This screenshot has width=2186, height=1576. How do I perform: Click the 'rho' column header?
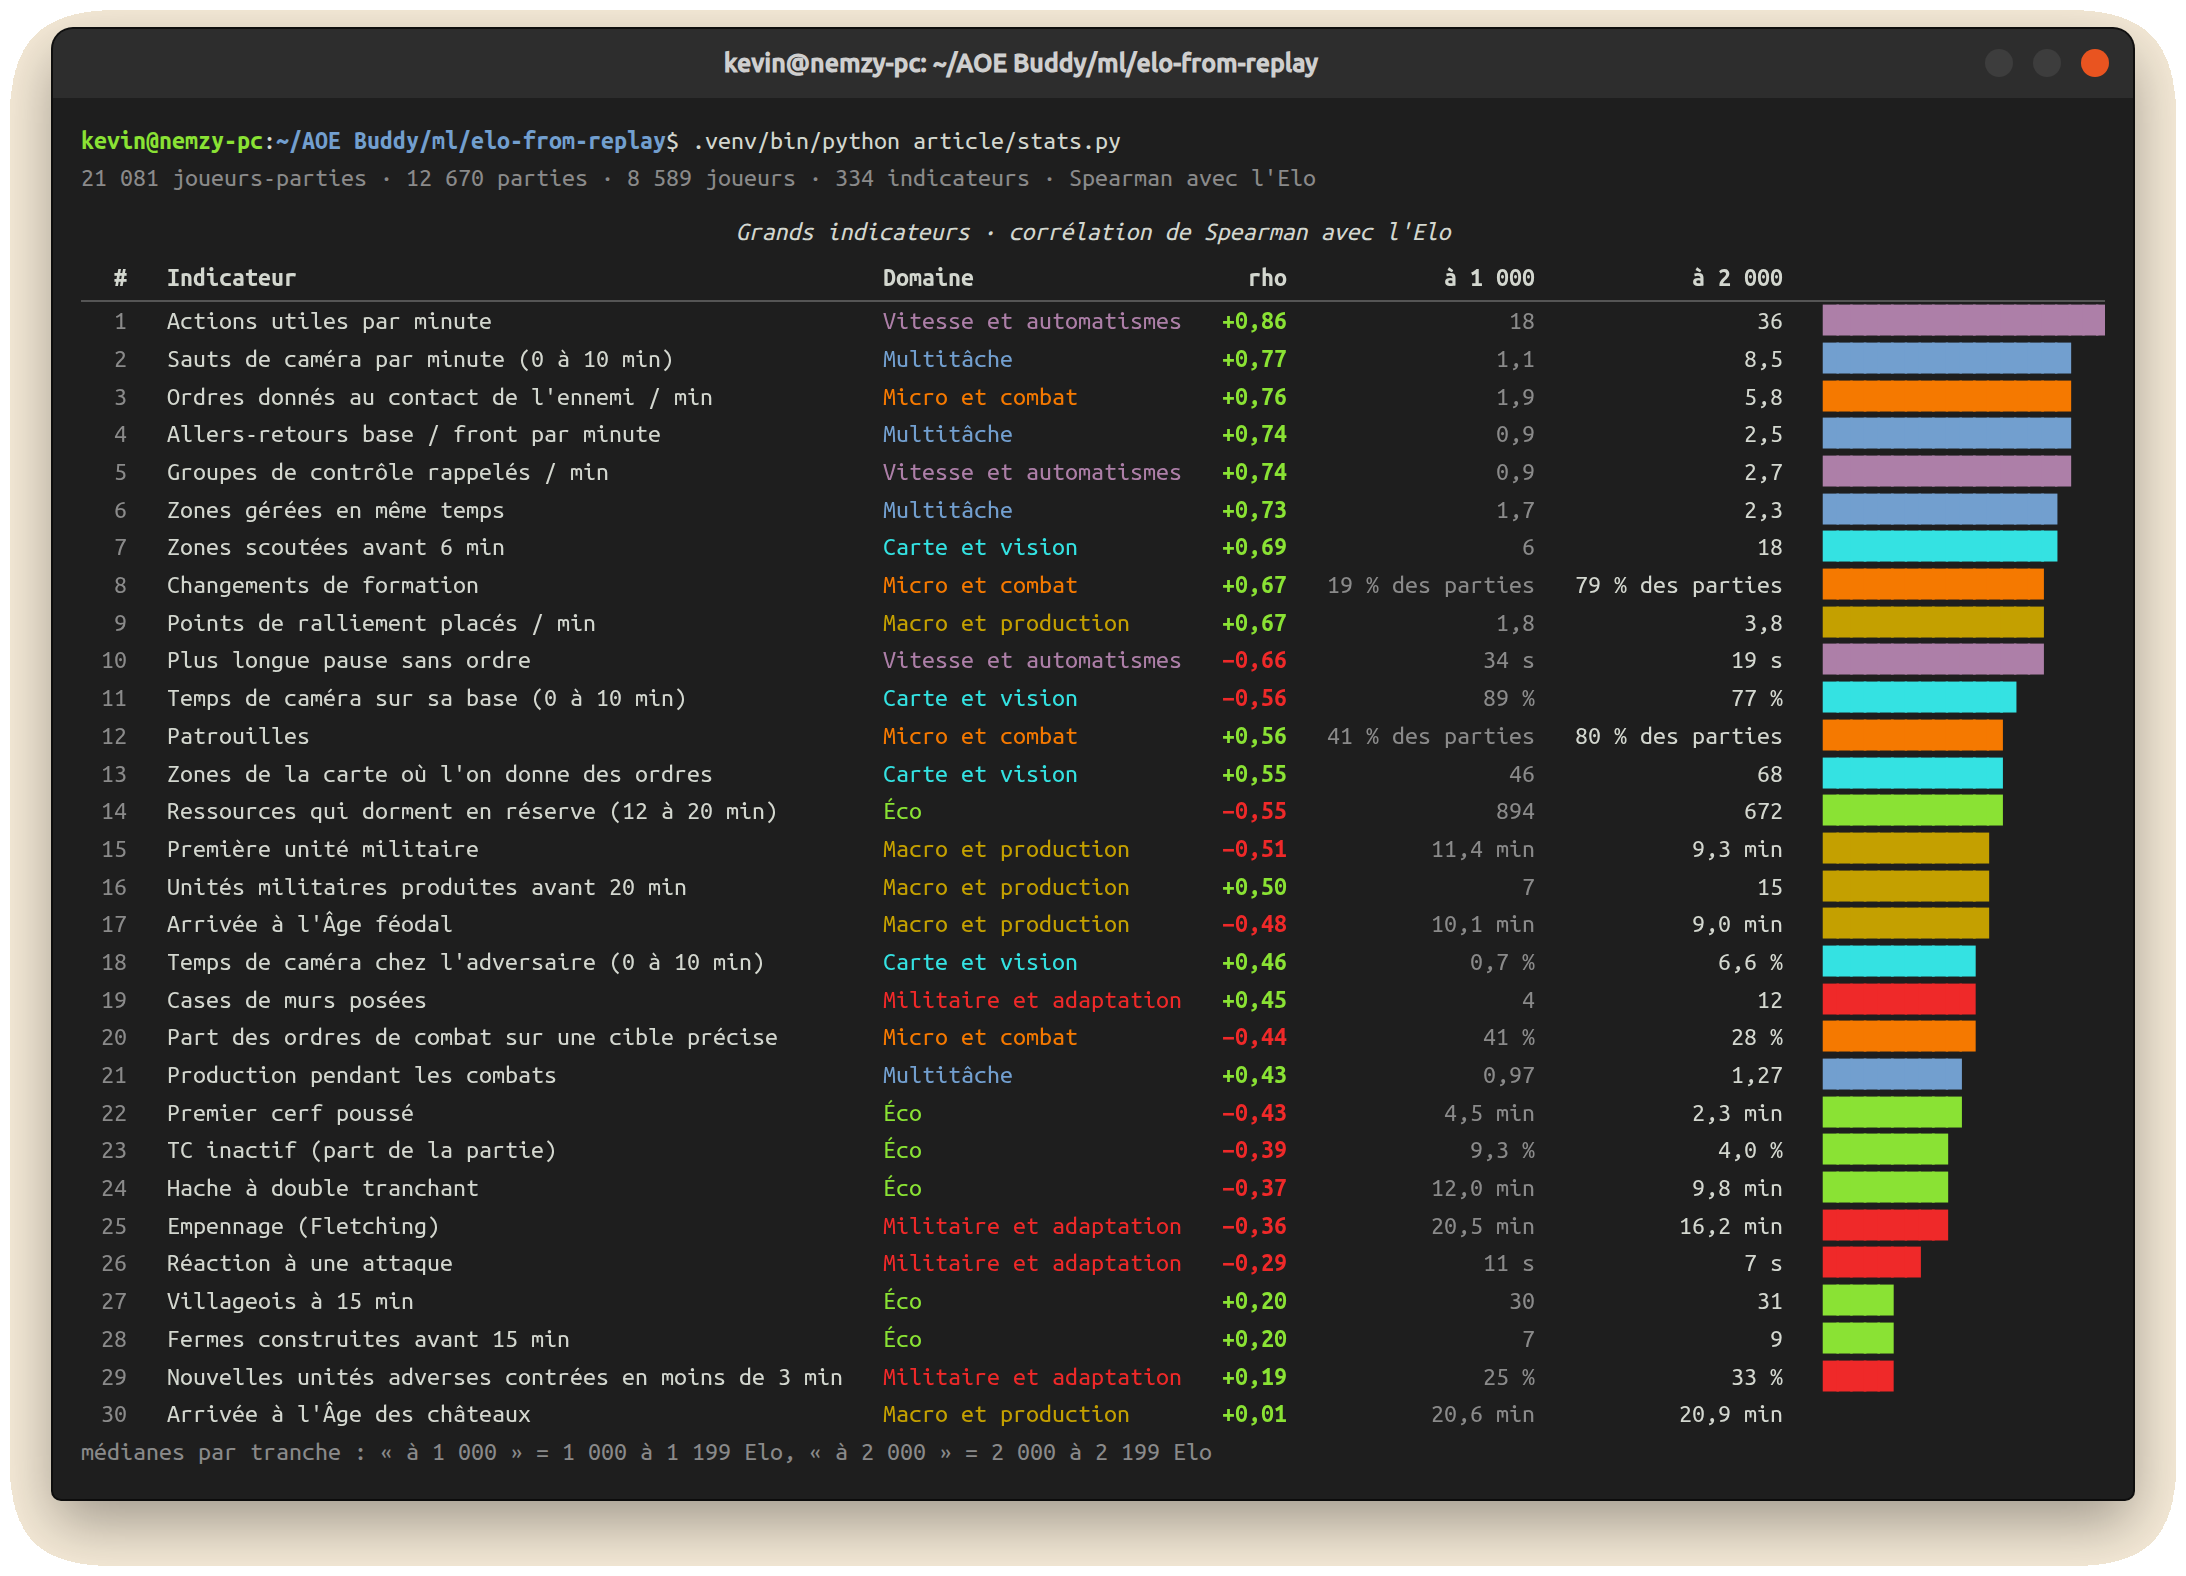(1267, 278)
